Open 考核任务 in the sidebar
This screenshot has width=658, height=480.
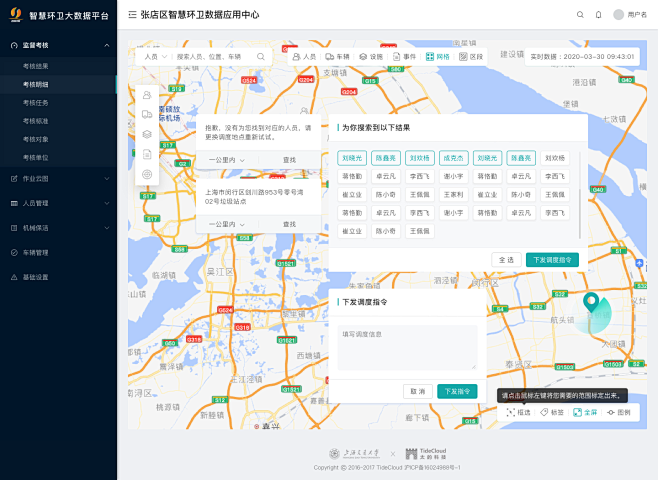click(x=36, y=103)
